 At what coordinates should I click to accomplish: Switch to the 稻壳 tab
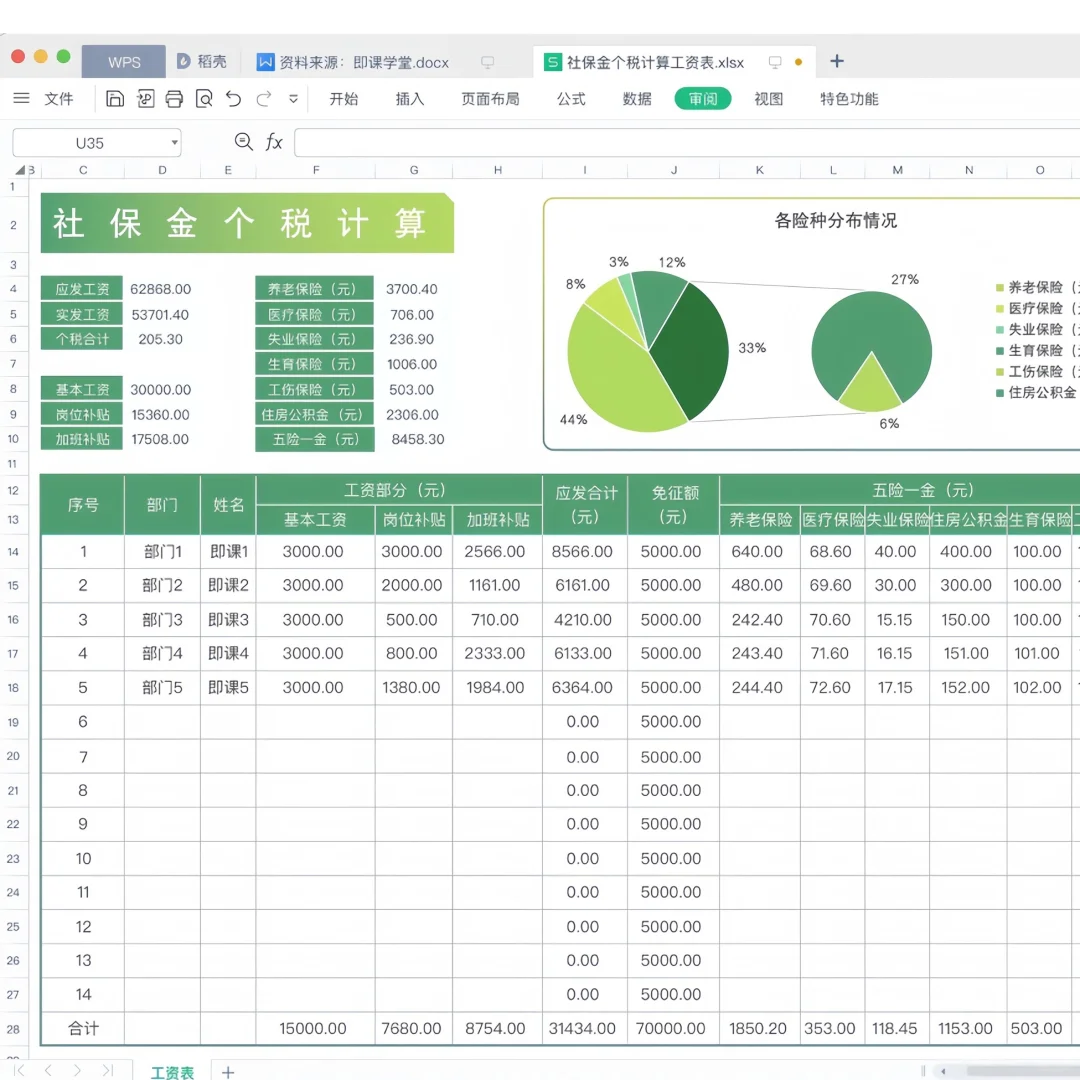[202, 62]
